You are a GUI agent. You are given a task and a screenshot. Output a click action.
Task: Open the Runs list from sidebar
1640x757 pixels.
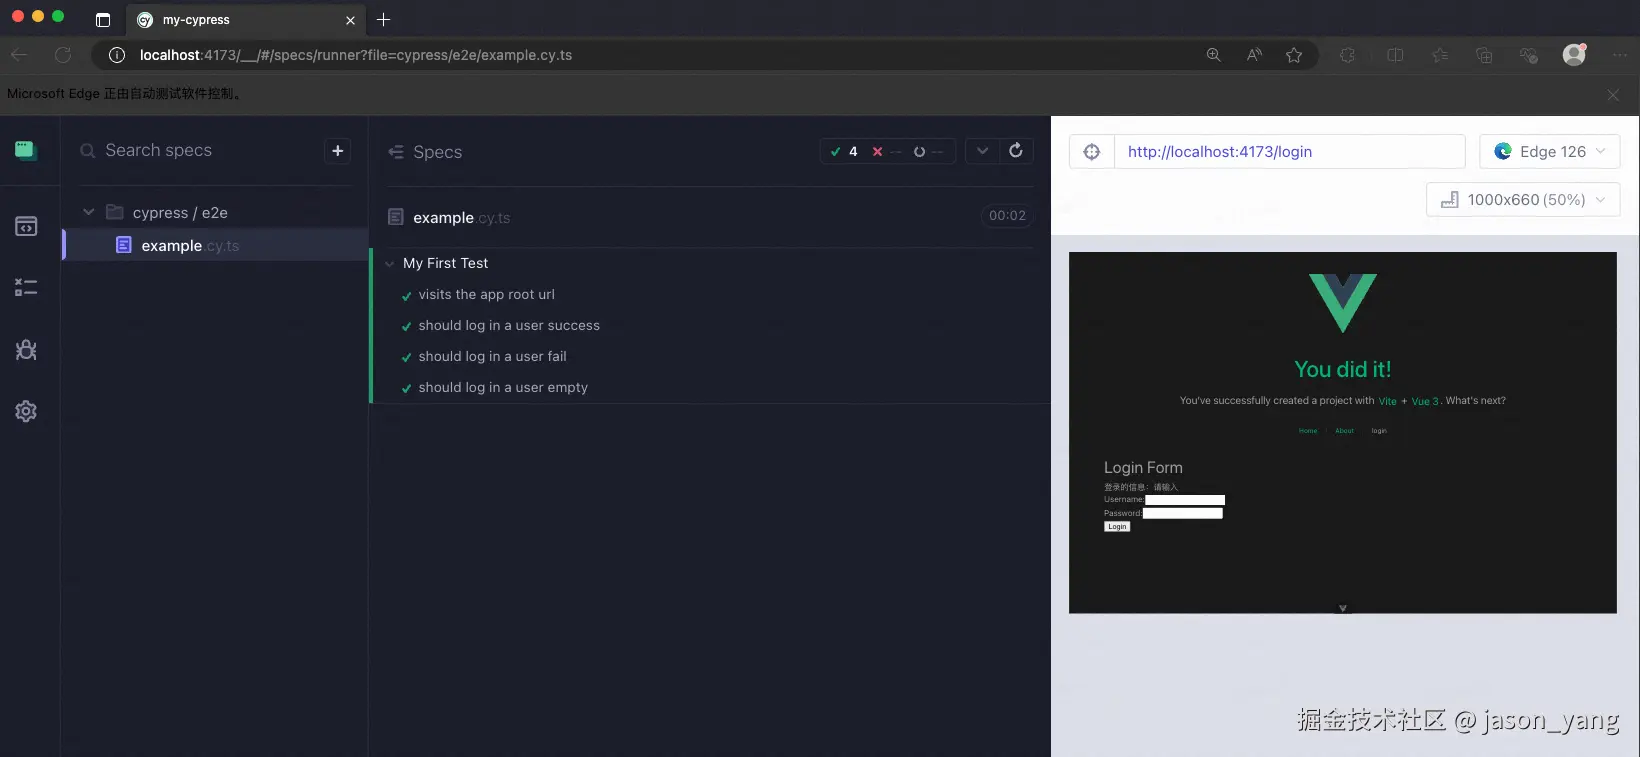point(26,288)
